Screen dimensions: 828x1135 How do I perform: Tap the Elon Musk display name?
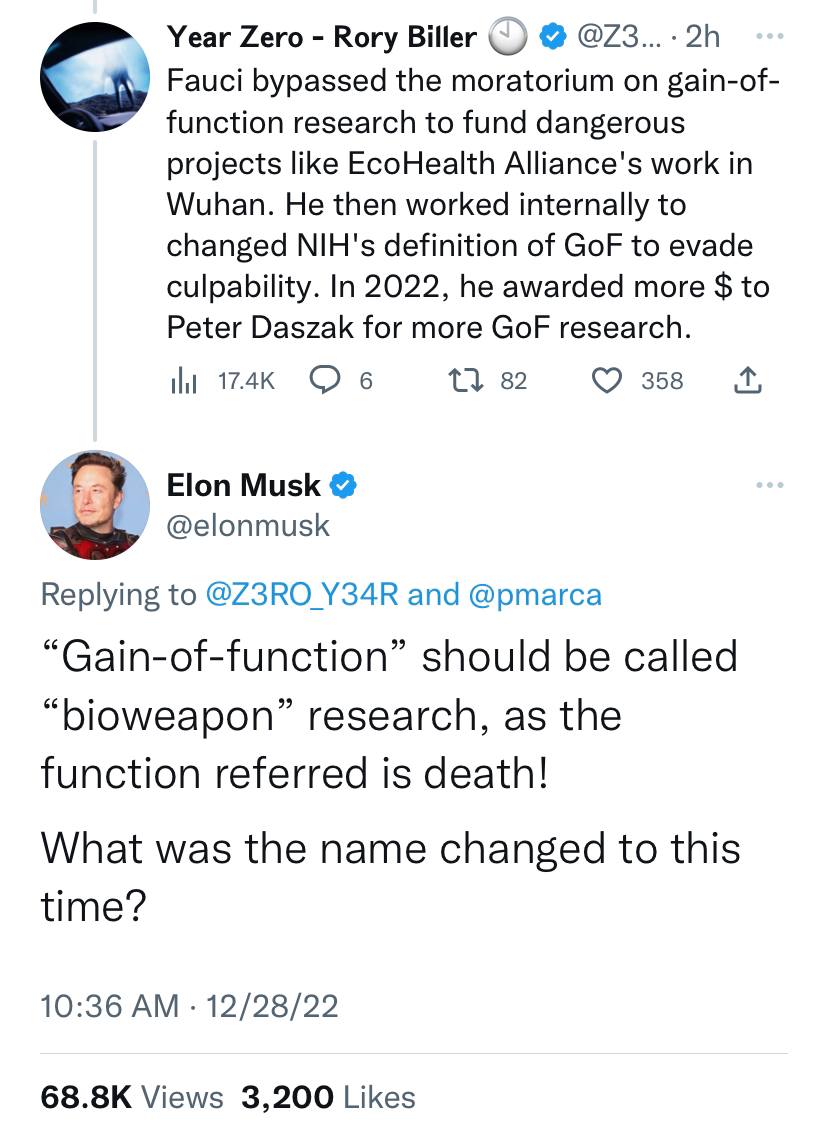click(243, 486)
